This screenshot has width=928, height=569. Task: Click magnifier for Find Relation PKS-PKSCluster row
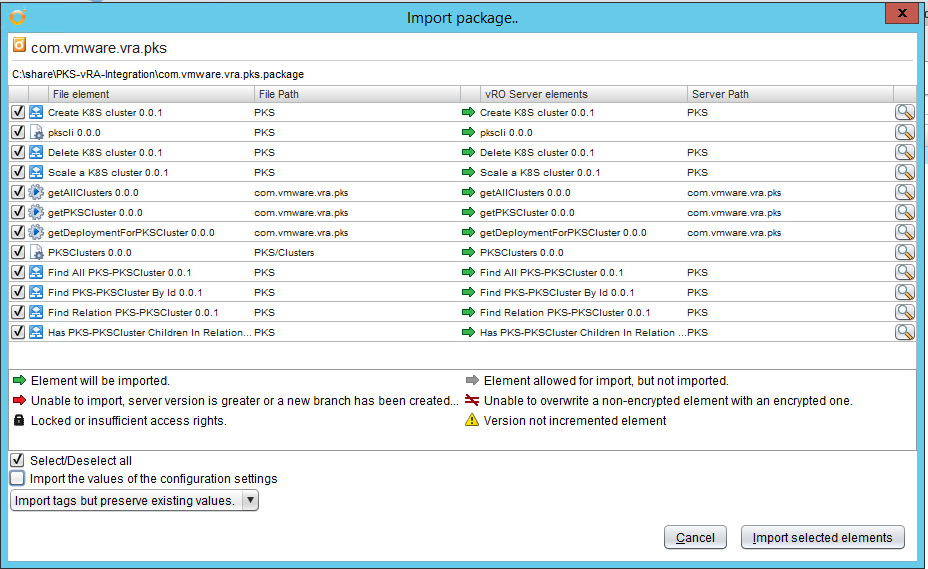tap(904, 312)
